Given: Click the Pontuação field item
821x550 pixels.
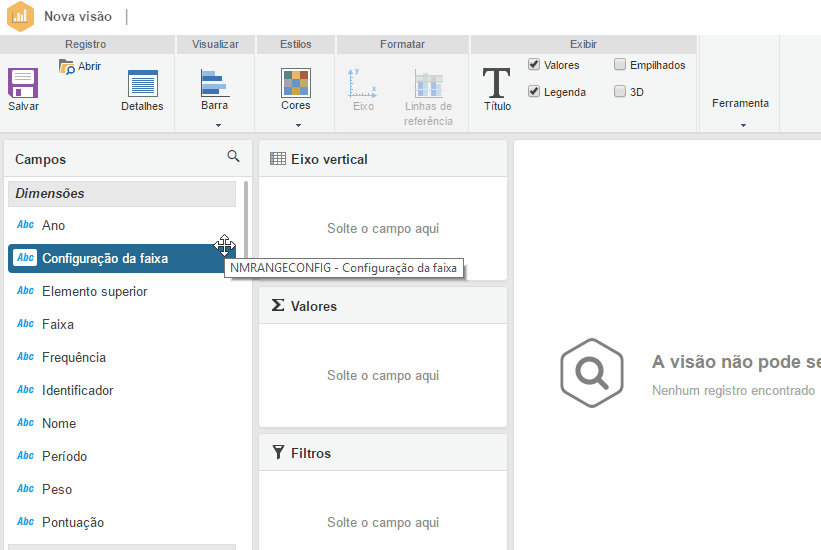Looking at the screenshot, I should (x=73, y=522).
